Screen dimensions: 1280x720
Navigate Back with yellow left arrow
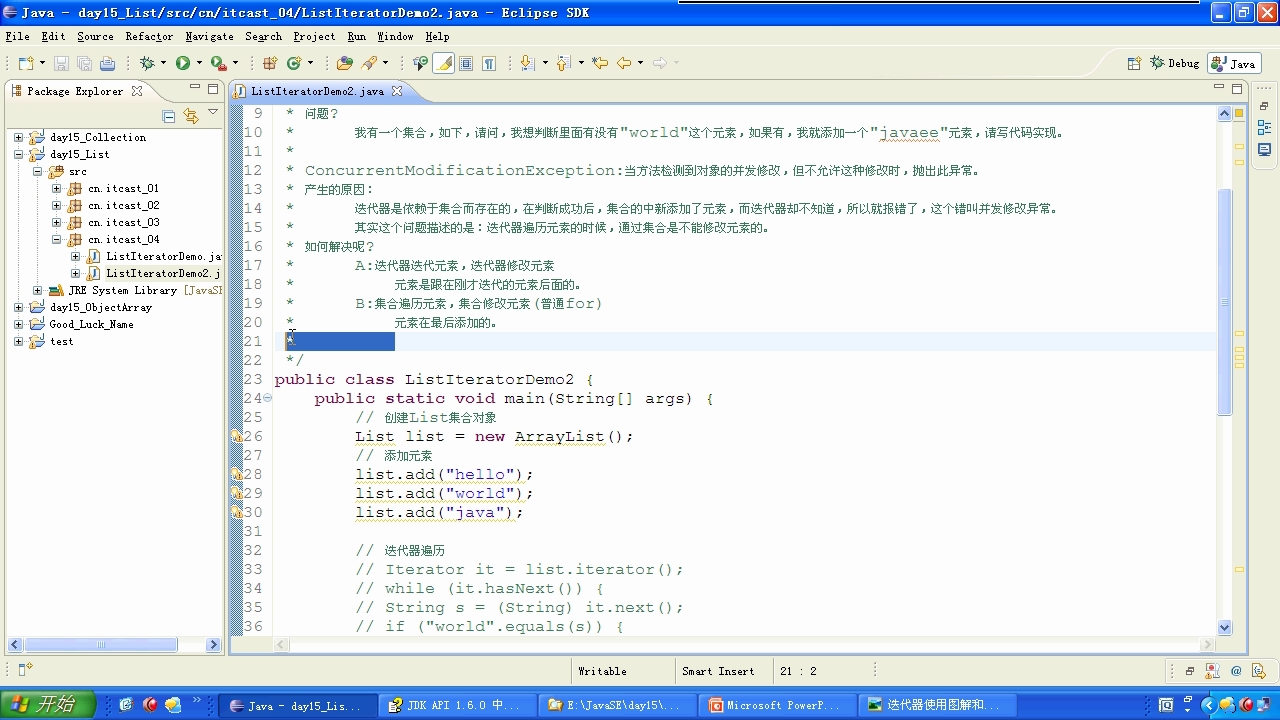pos(624,63)
